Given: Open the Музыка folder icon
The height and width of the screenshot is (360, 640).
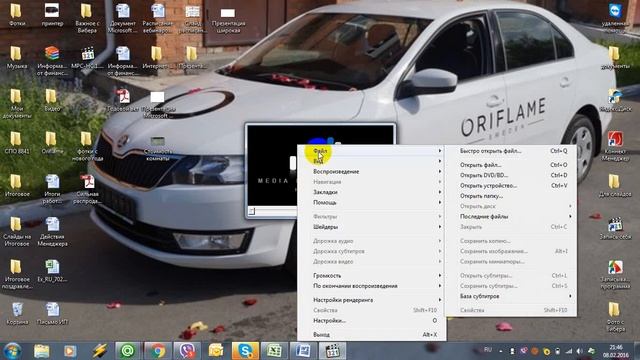Looking at the screenshot, I should click(x=16, y=58).
